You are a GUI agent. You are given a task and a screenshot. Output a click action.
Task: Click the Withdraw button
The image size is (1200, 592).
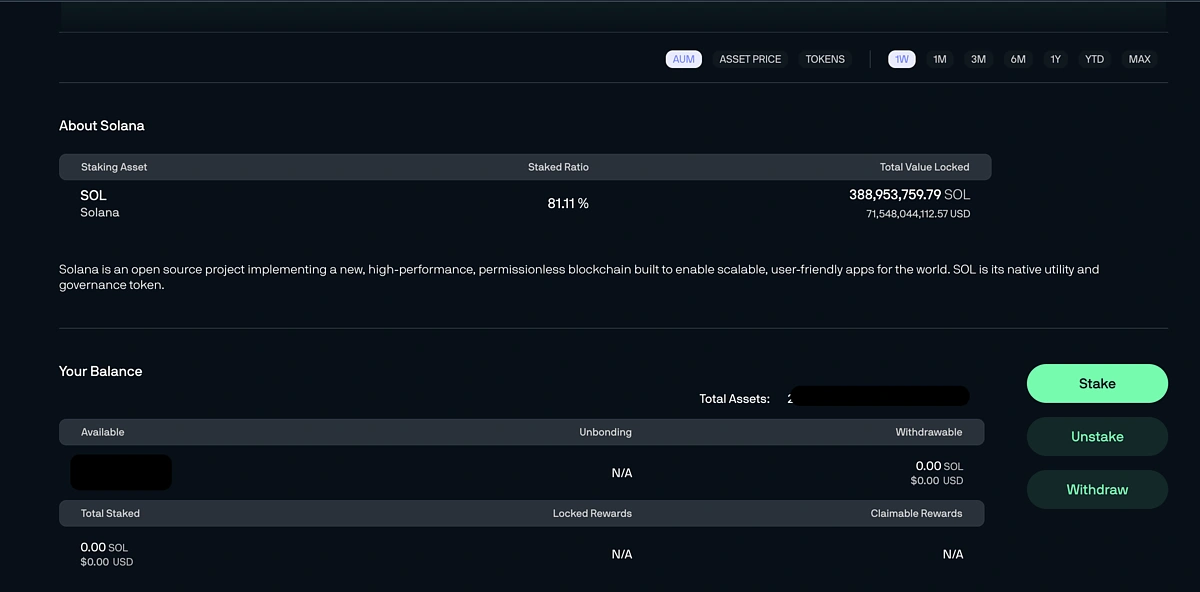[x=1097, y=490]
